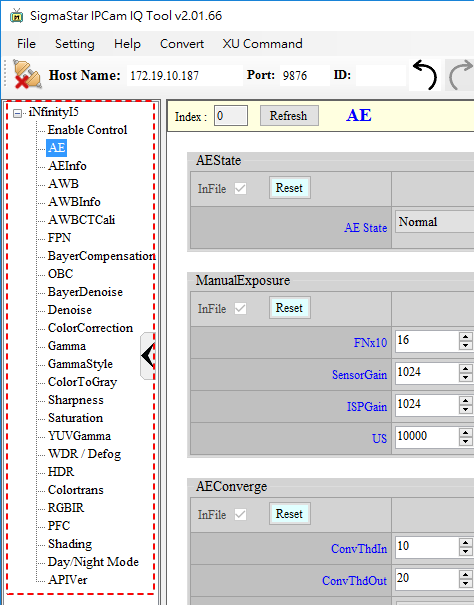Click the connect/disconnect plug icon
This screenshot has width=474, height=605.
(26, 74)
